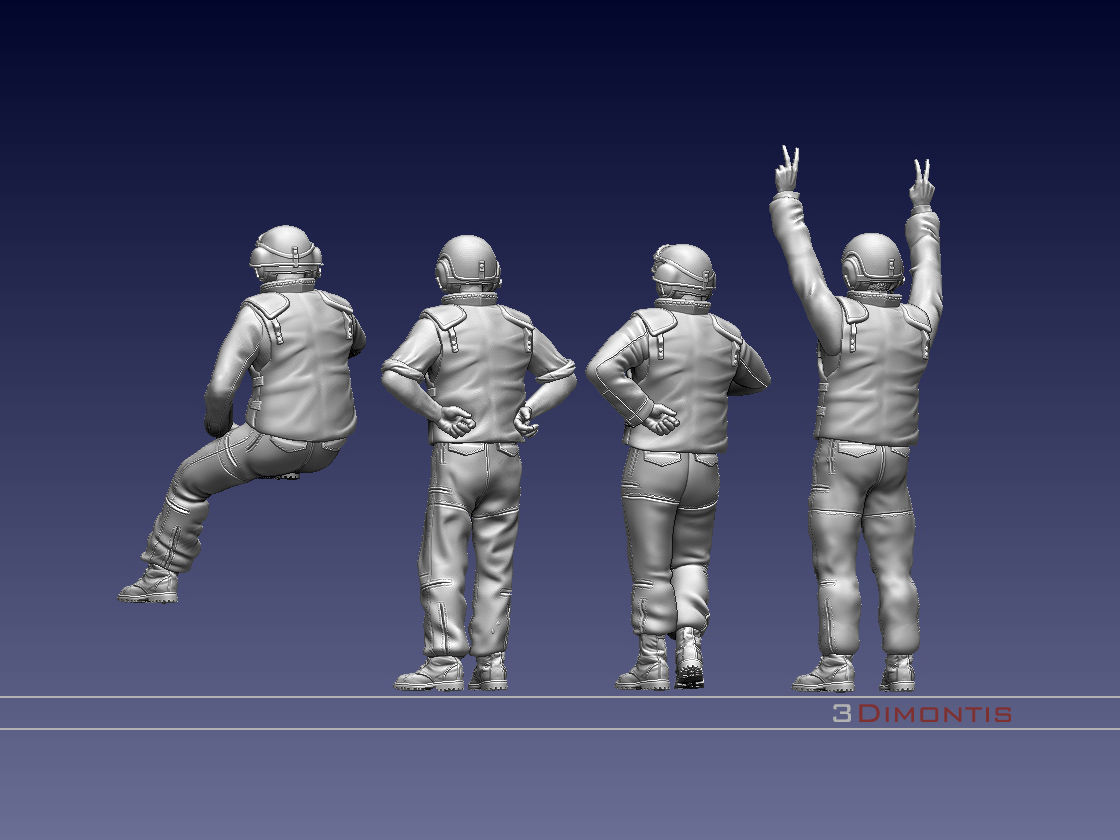1120x840 pixels.
Task: Click the 3Dimontis brand text
Action: click(922, 714)
